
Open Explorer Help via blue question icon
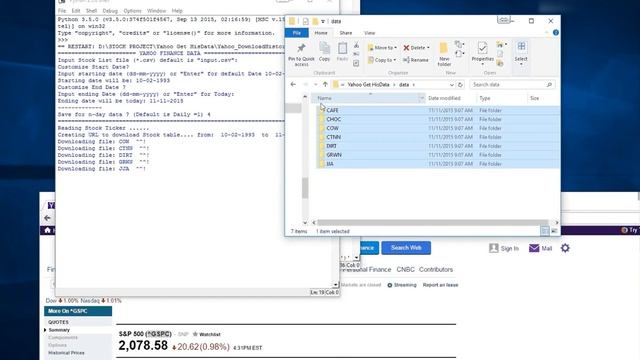tap(556, 33)
